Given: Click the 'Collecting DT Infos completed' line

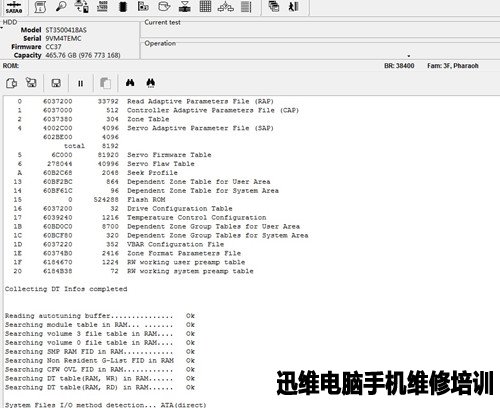Looking at the screenshot, I should pos(66,289).
